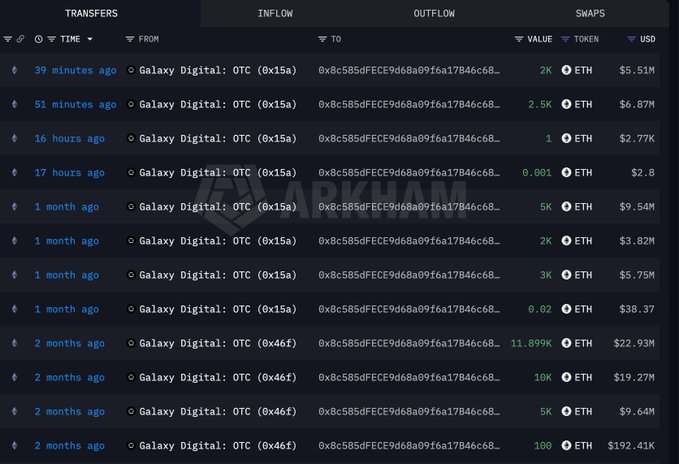Image resolution: width=679 pixels, height=464 pixels.
Task: Click ETH token icon in the $2.8 row
Action: point(566,173)
